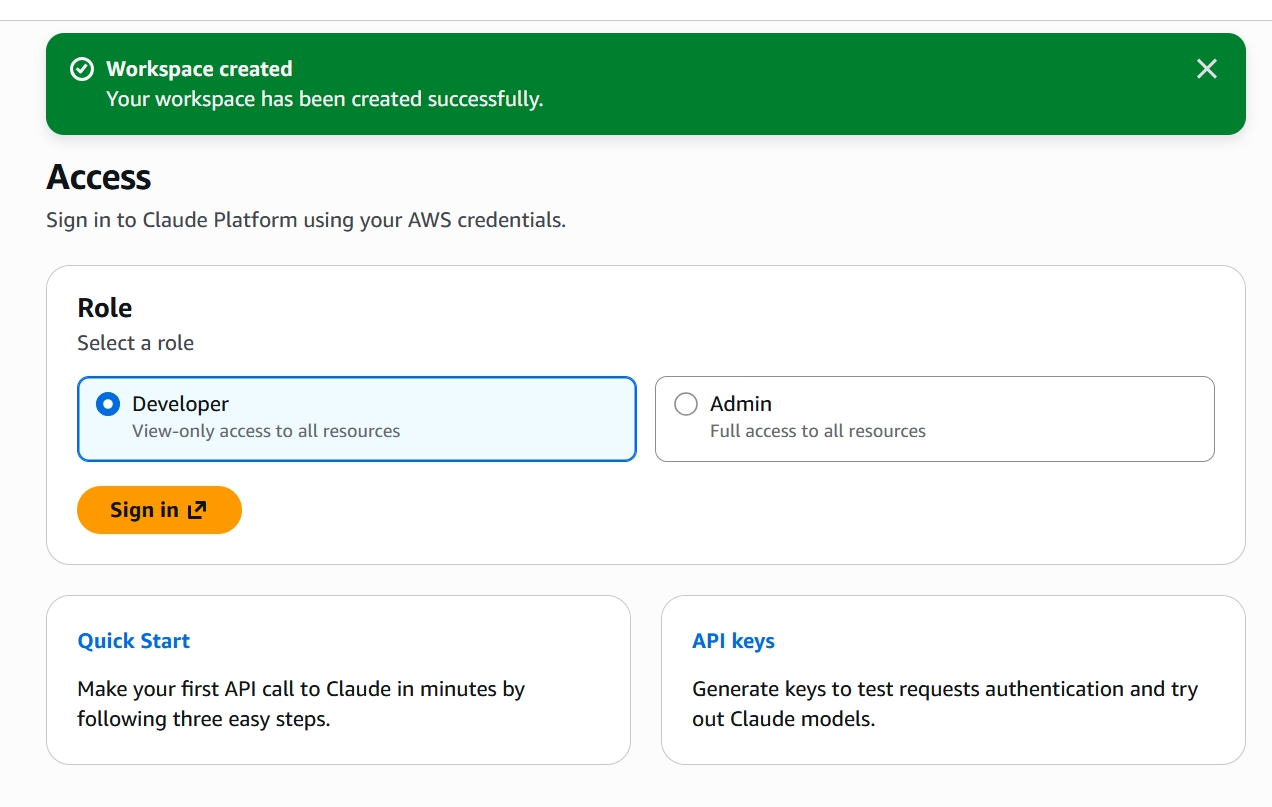Click the success checkmark icon in the banner
1272x807 pixels.
coord(82,69)
